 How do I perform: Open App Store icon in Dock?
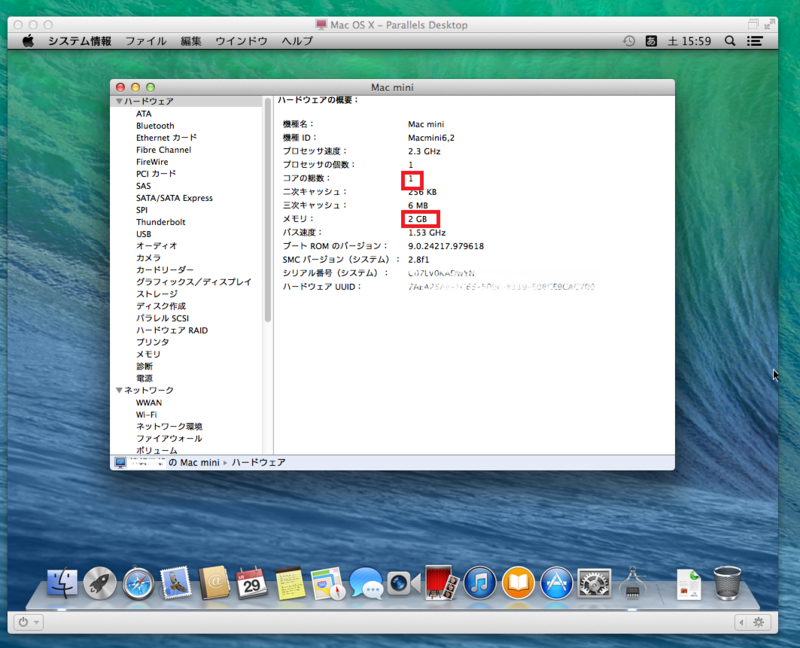point(556,583)
